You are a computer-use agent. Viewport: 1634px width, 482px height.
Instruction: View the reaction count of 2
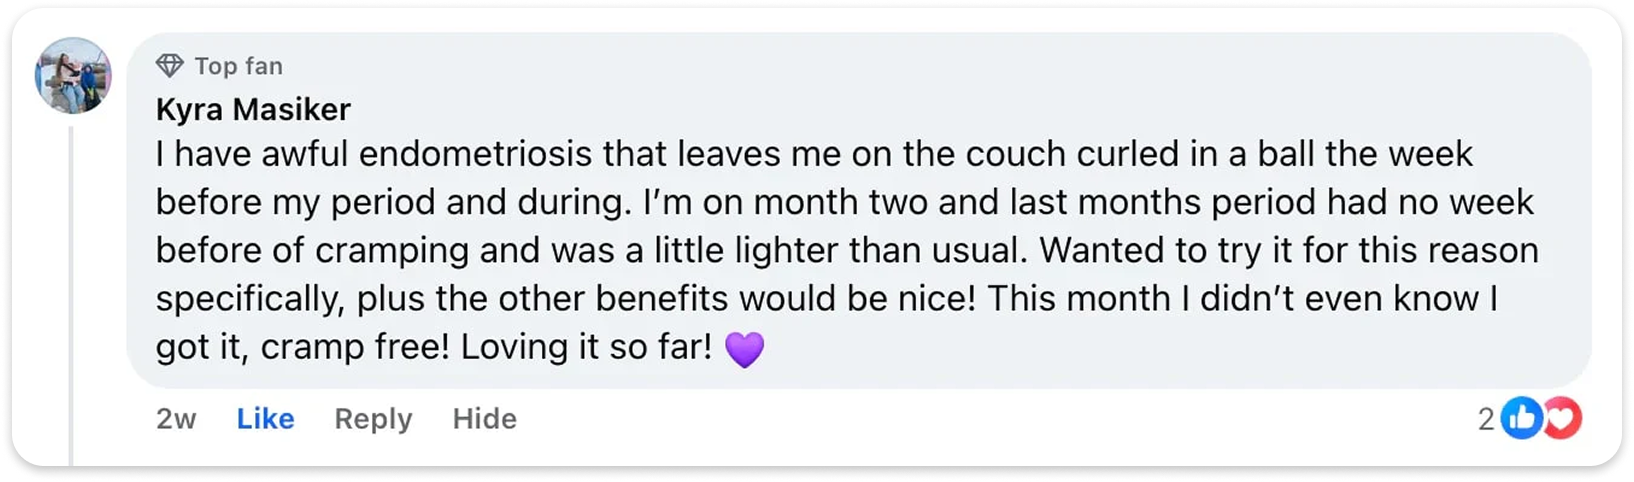pyautogui.click(x=1486, y=419)
